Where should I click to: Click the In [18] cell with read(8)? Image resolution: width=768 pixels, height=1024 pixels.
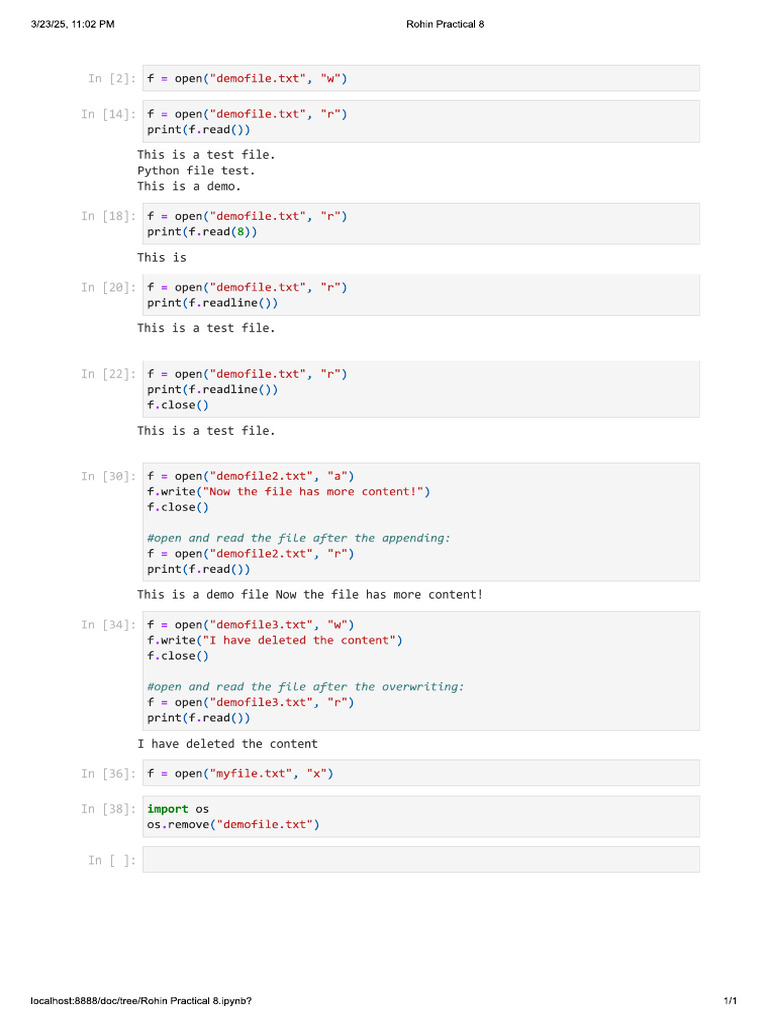point(421,224)
